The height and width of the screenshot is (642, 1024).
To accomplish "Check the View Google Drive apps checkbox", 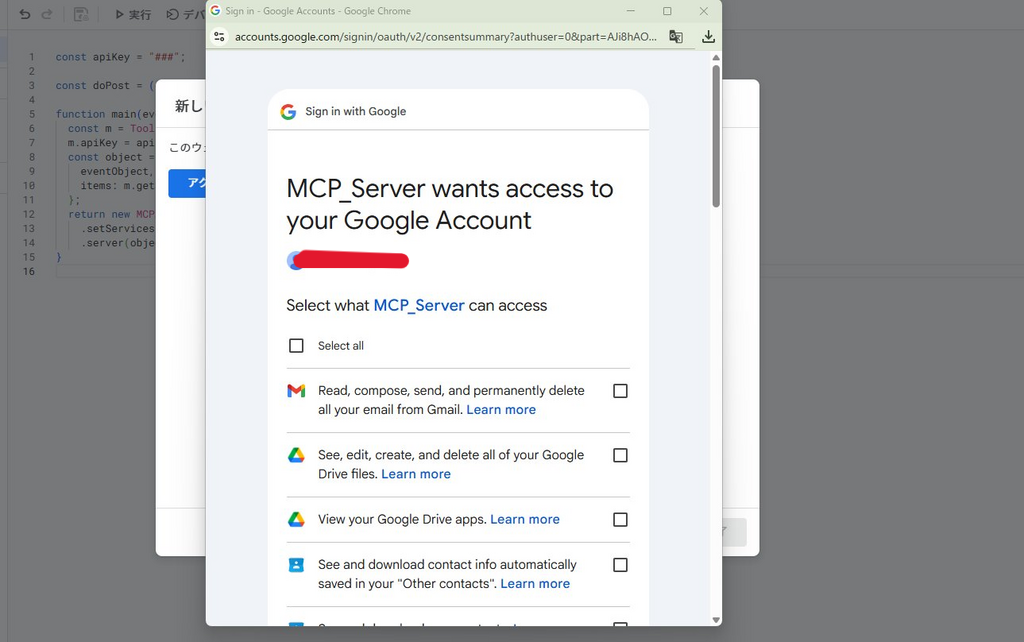I will 620,520.
